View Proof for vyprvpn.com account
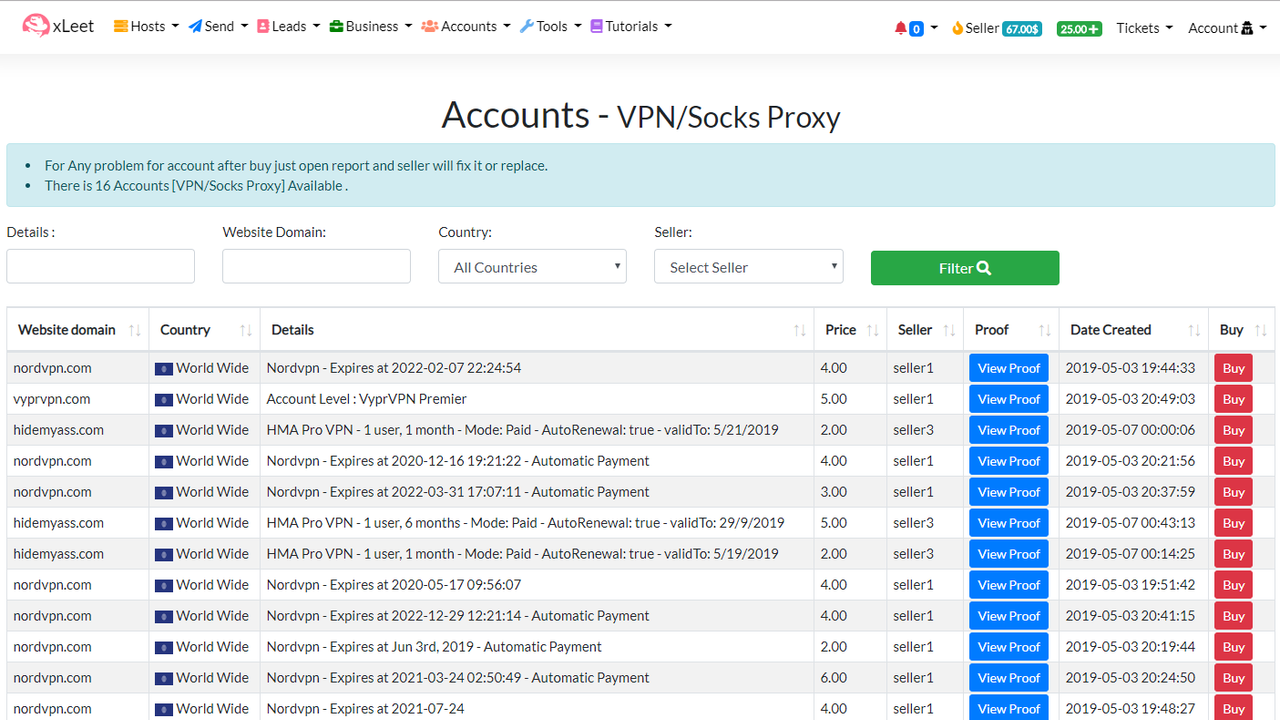Image resolution: width=1280 pixels, height=720 pixels. pos(1009,399)
